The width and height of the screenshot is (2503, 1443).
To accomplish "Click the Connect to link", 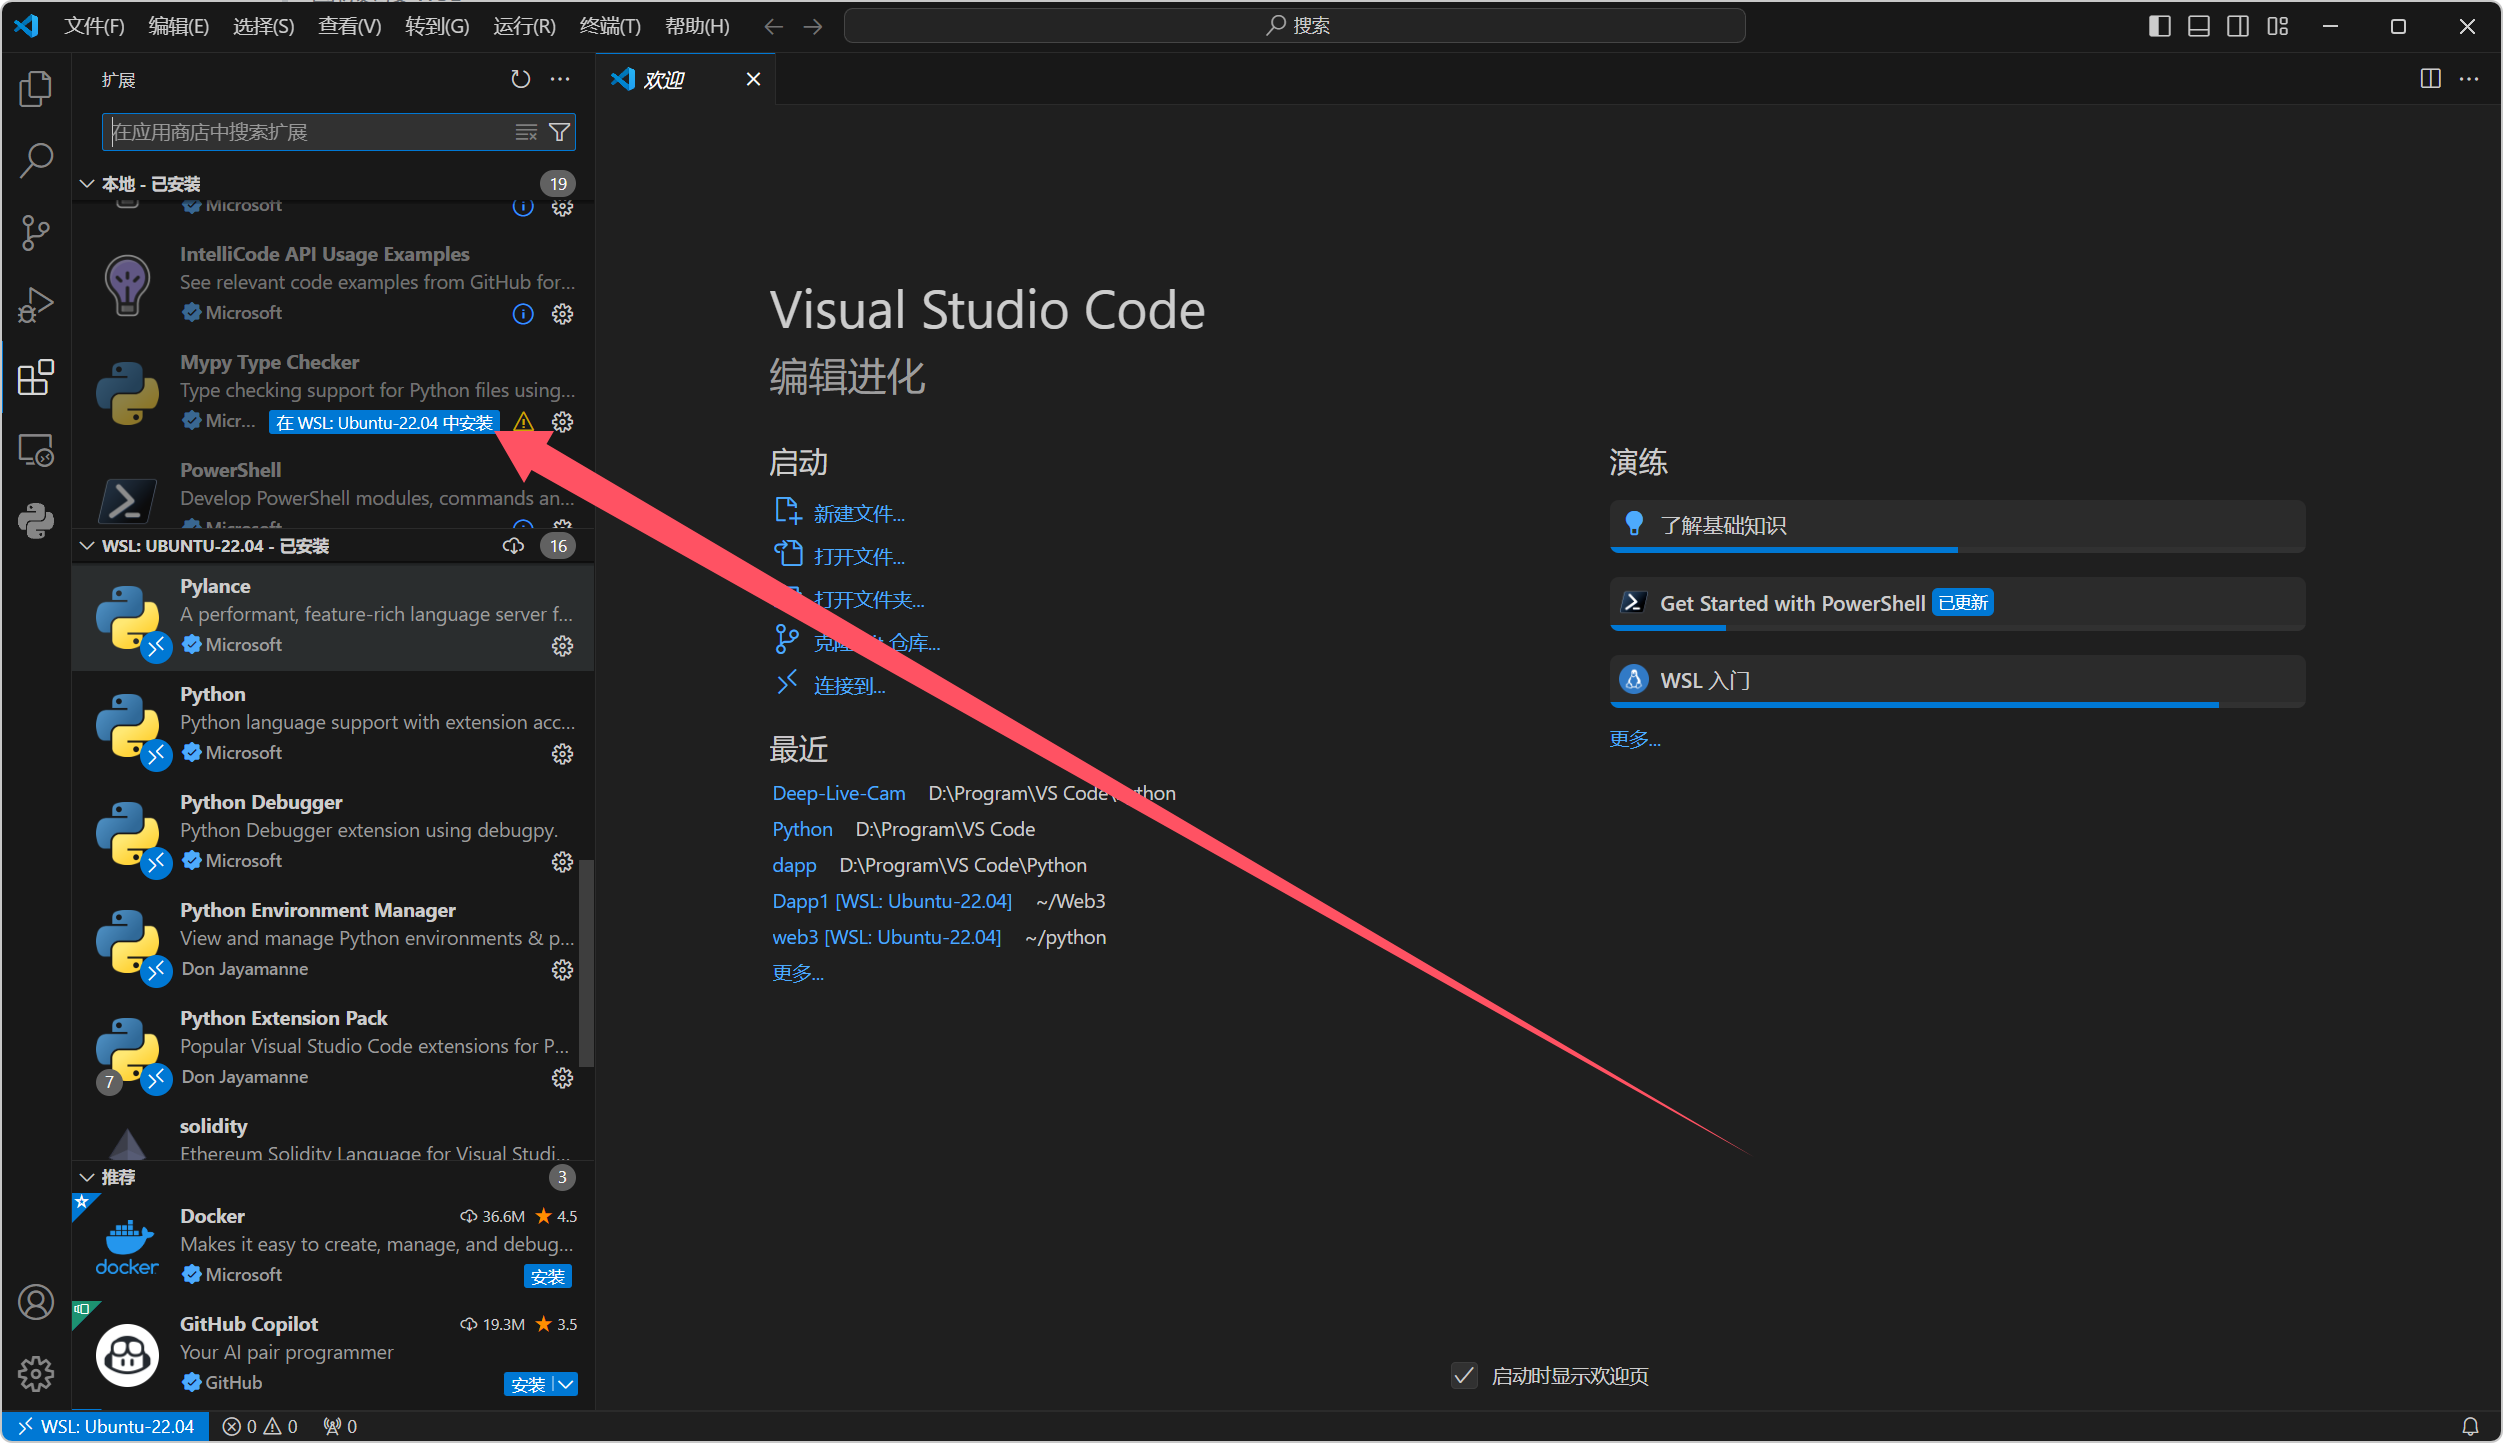I will coord(849,686).
